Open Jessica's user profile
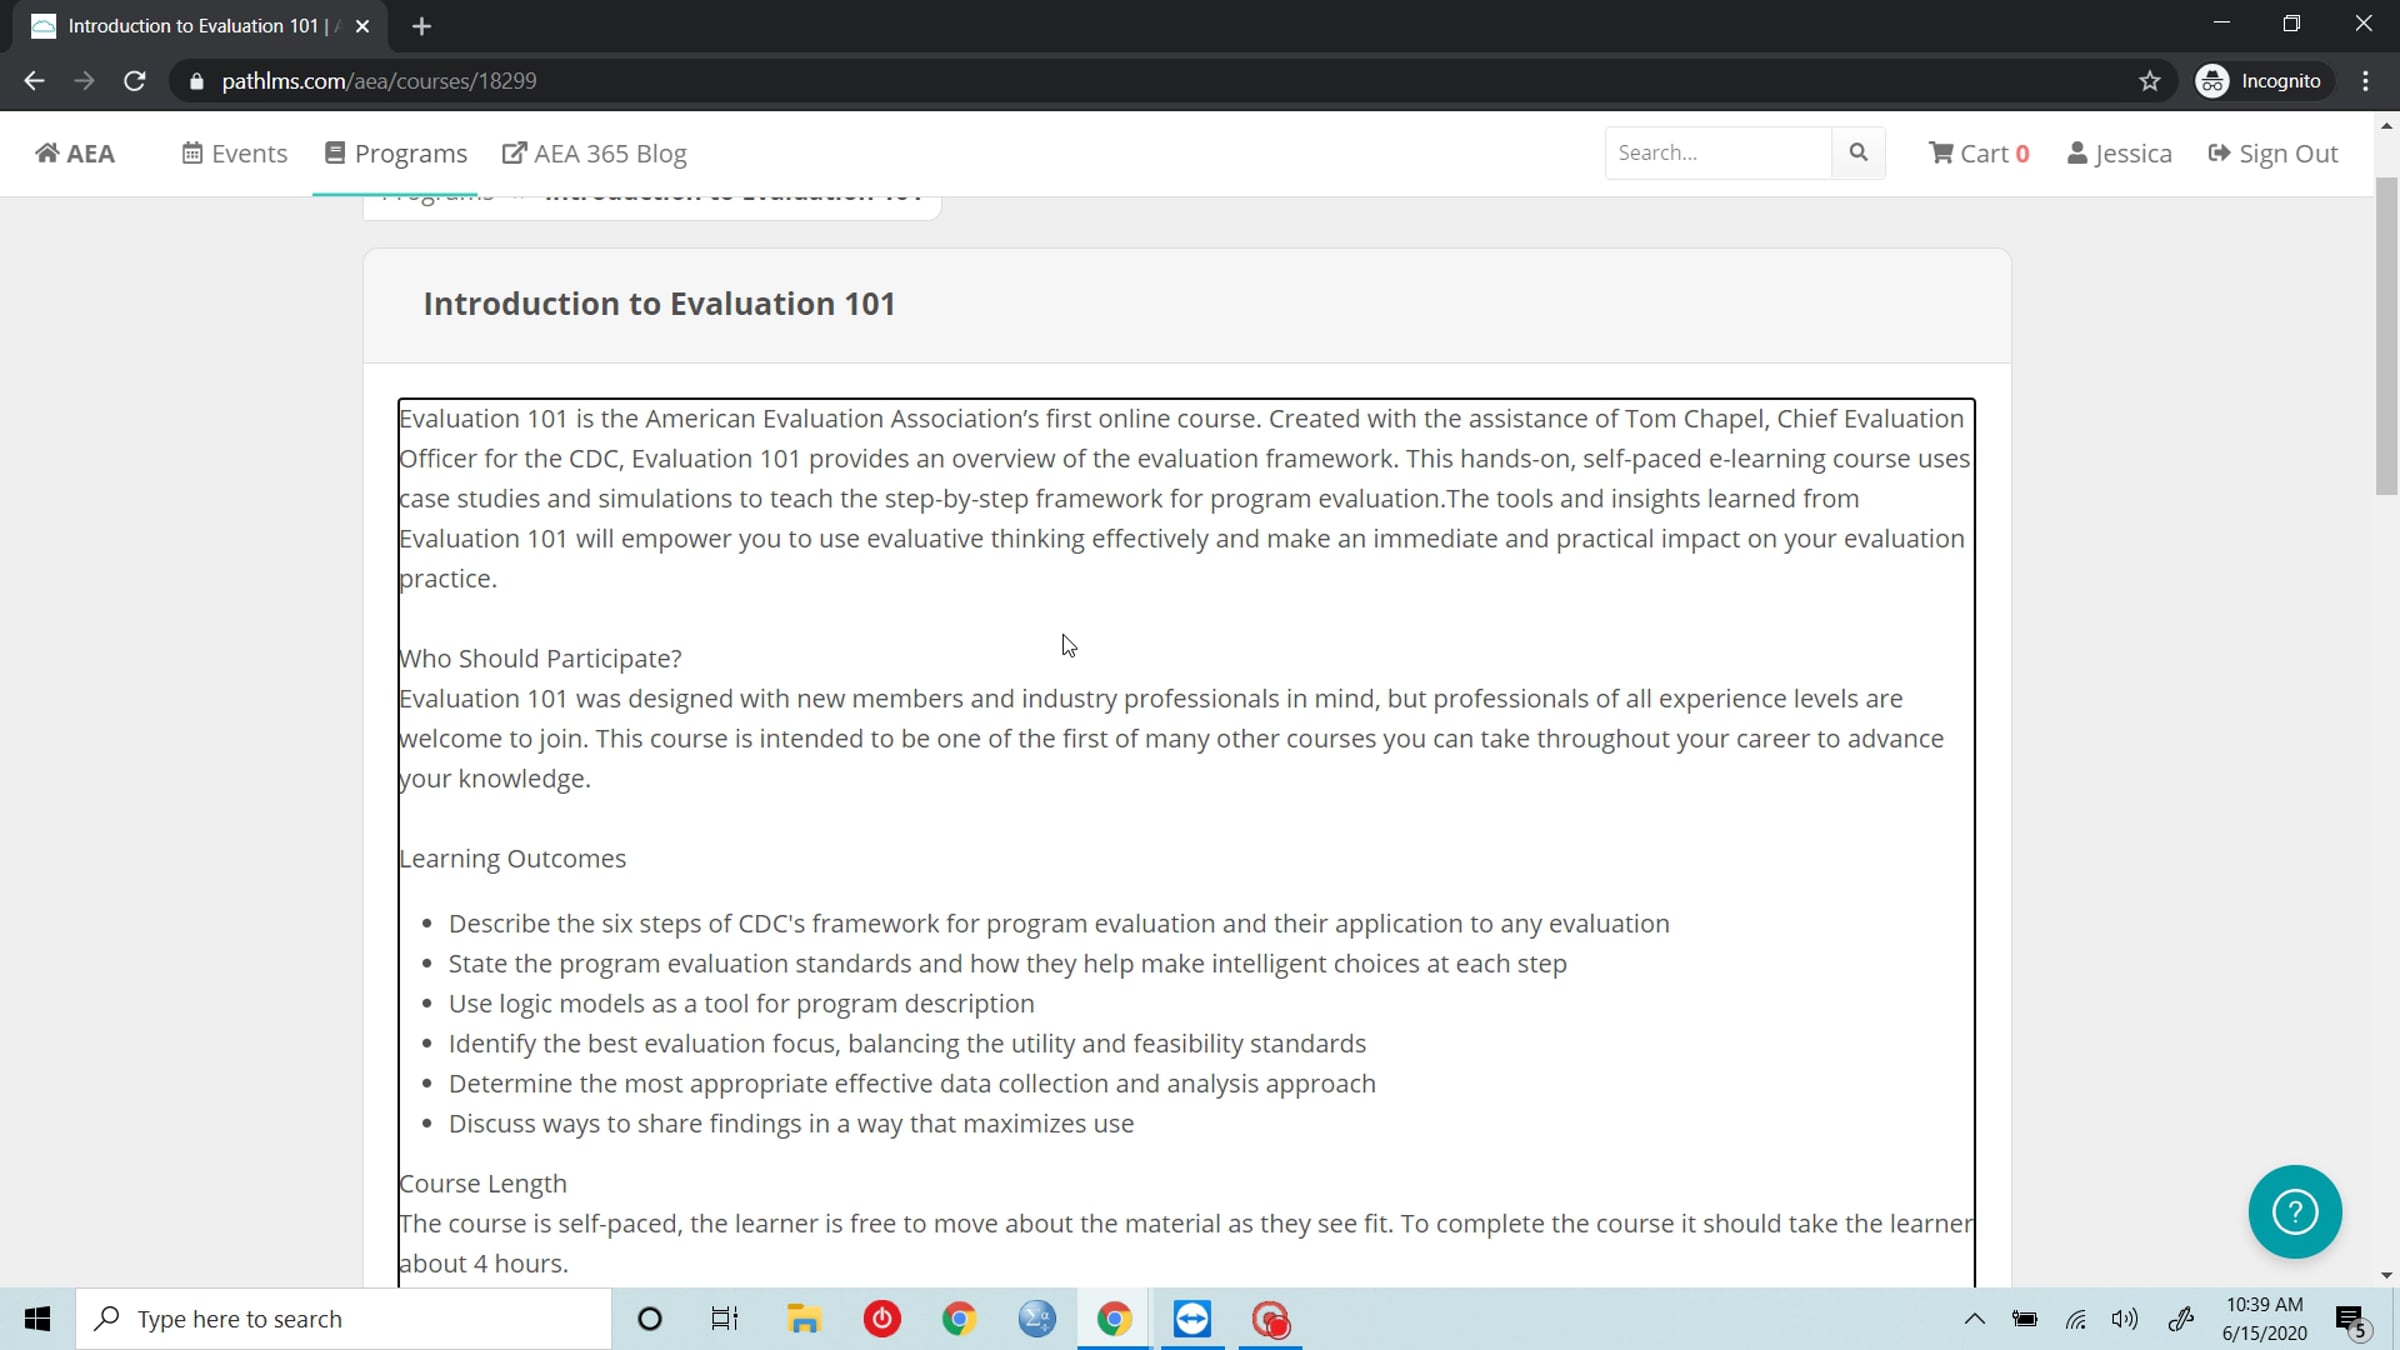The height and width of the screenshot is (1350, 2400). pos(2119,153)
